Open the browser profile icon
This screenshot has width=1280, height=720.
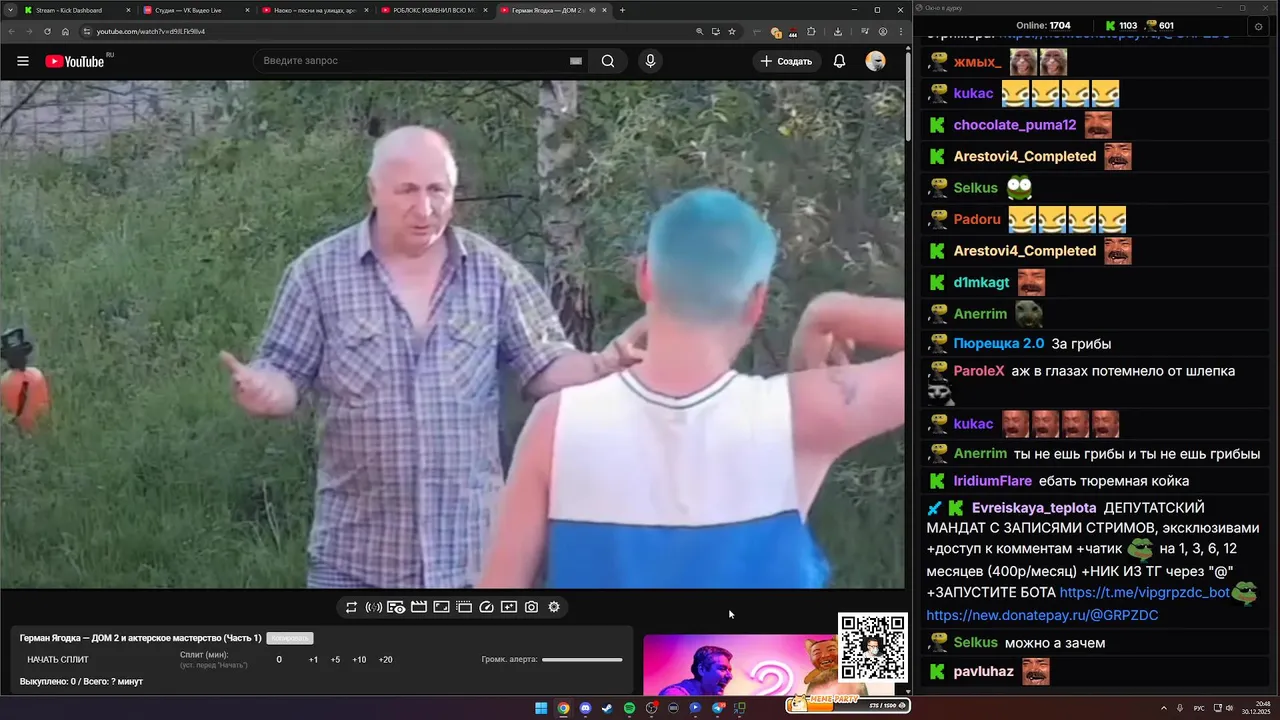point(882,31)
